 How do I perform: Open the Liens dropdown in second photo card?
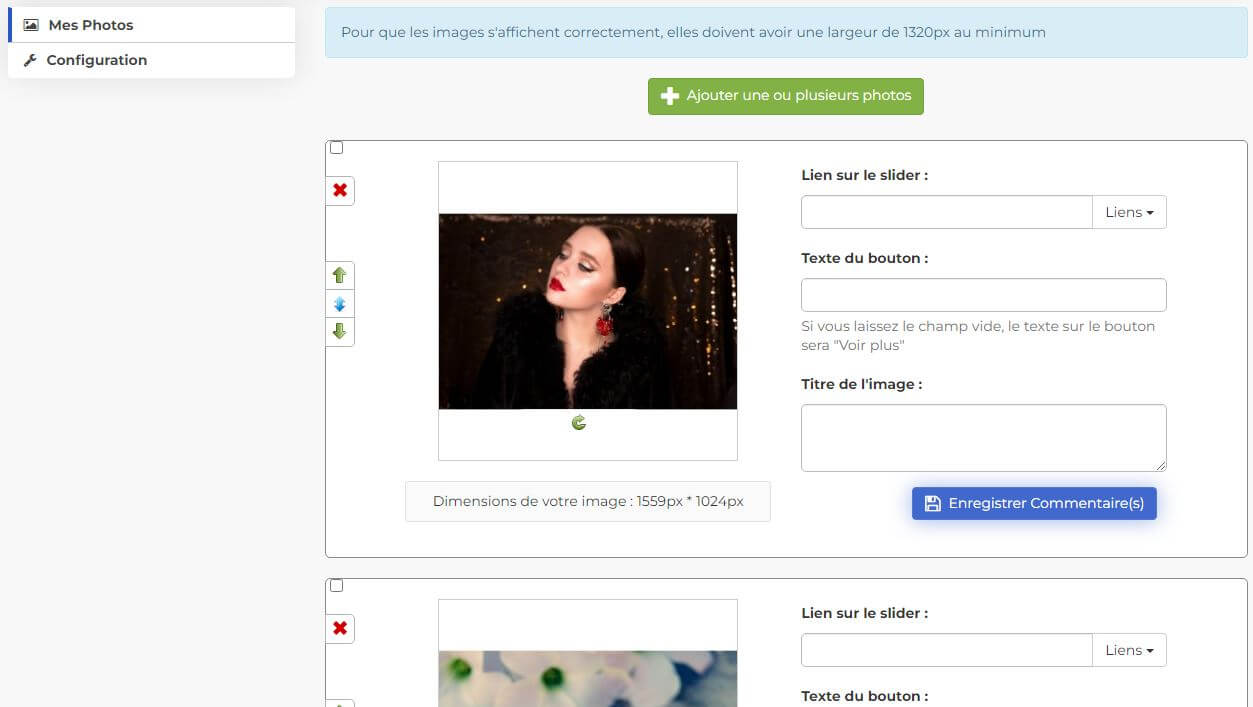coord(1129,650)
